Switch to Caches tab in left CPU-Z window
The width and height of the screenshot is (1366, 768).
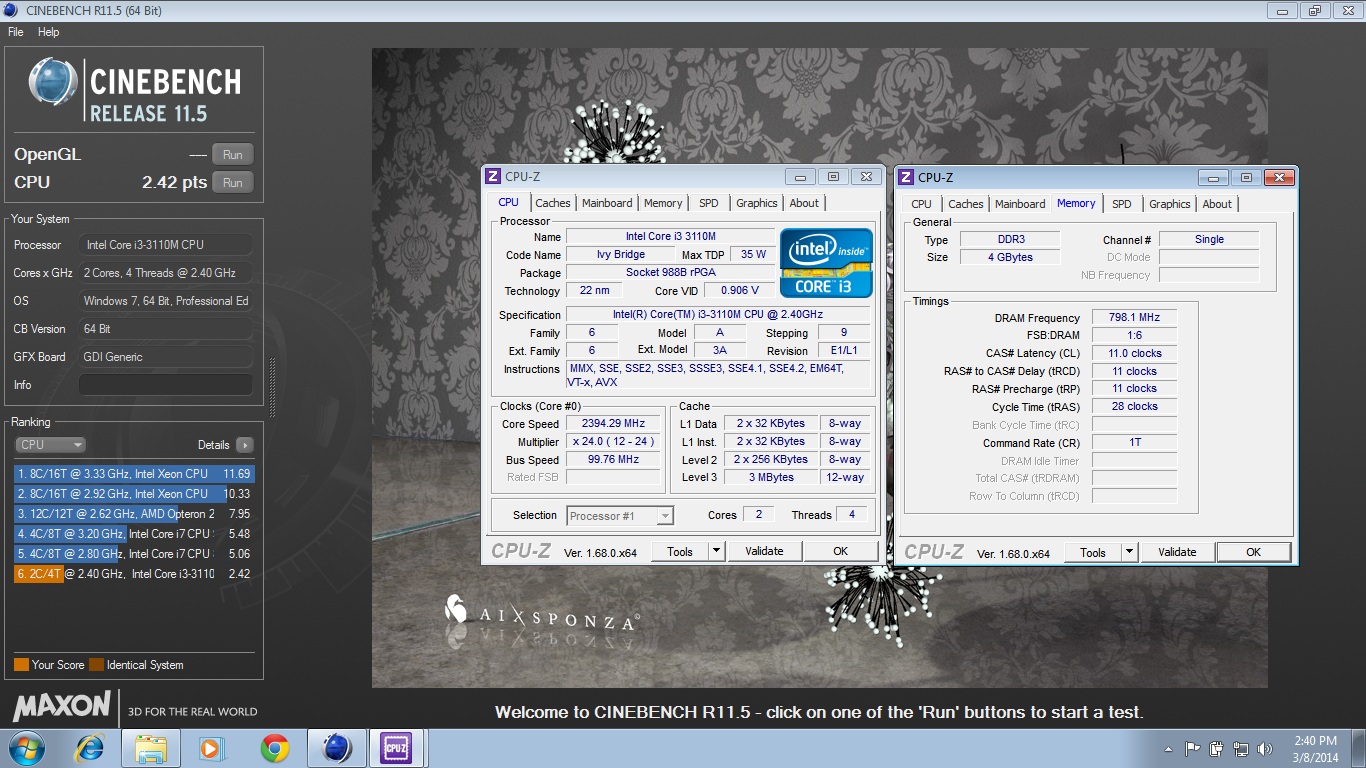click(x=553, y=203)
